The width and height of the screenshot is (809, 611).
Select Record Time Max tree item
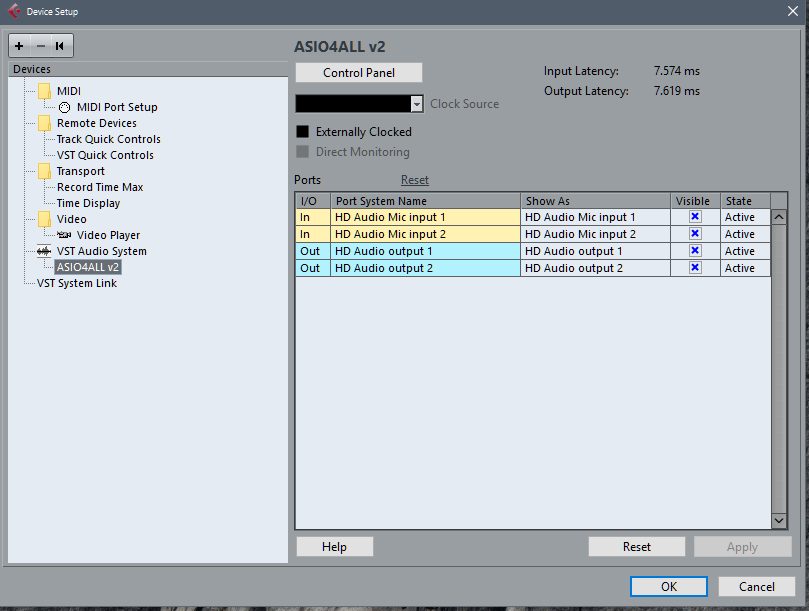[x=100, y=187]
